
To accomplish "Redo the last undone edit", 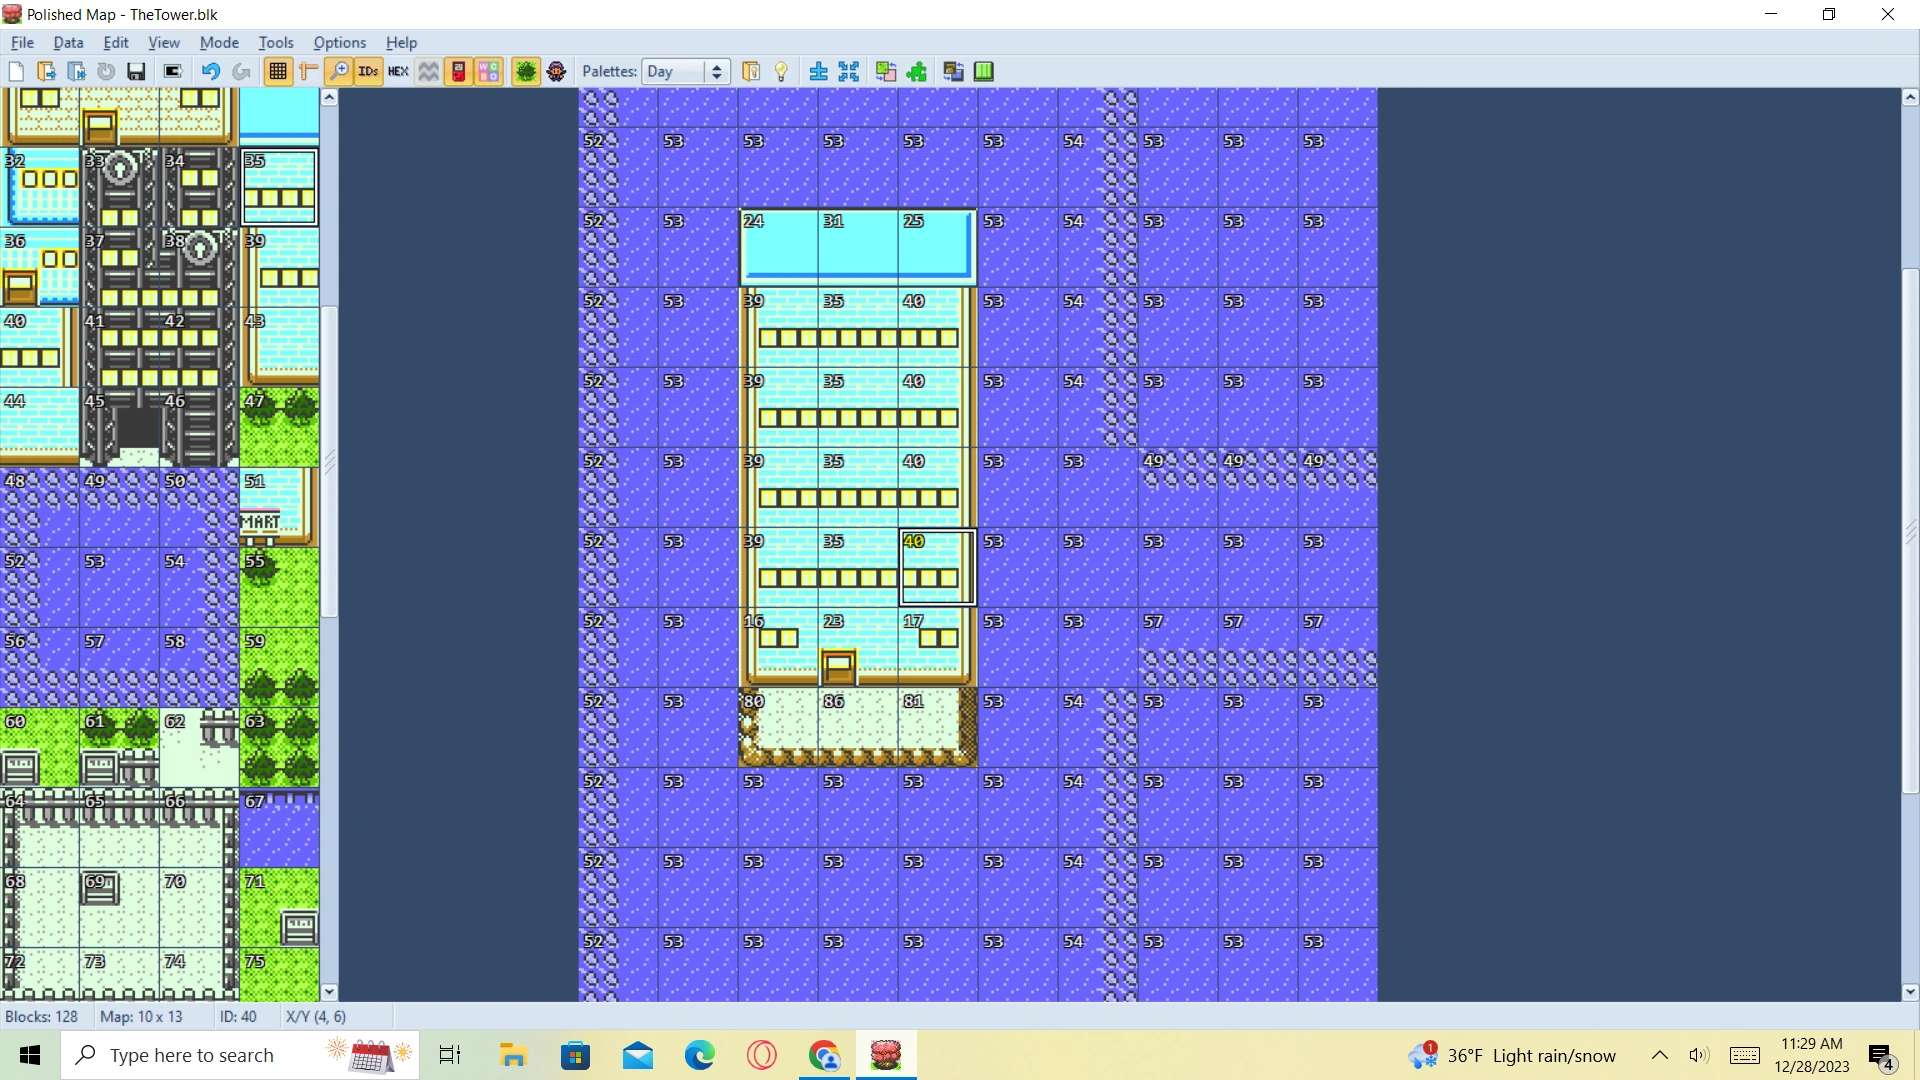I will (241, 71).
